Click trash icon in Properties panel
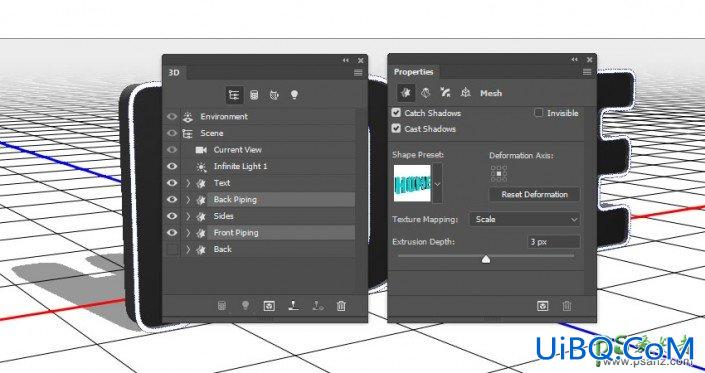This screenshot has height=373, width=705. (x=567, y=306)
